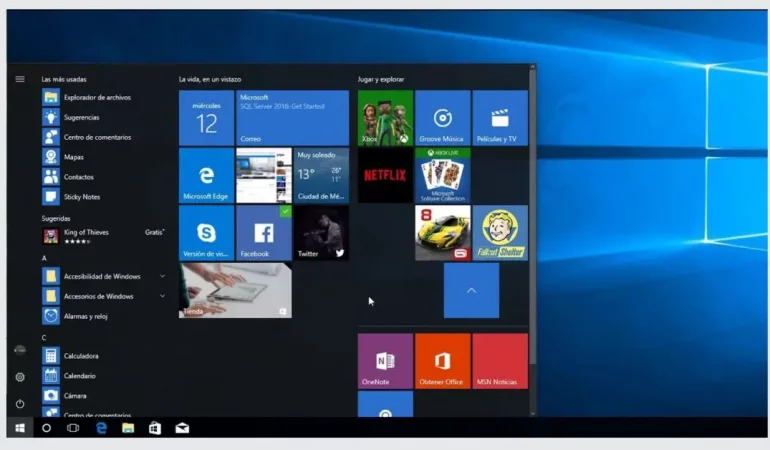Select the 'Jugar y explorar' group header

pyautogui.click(x=381, y=79)
